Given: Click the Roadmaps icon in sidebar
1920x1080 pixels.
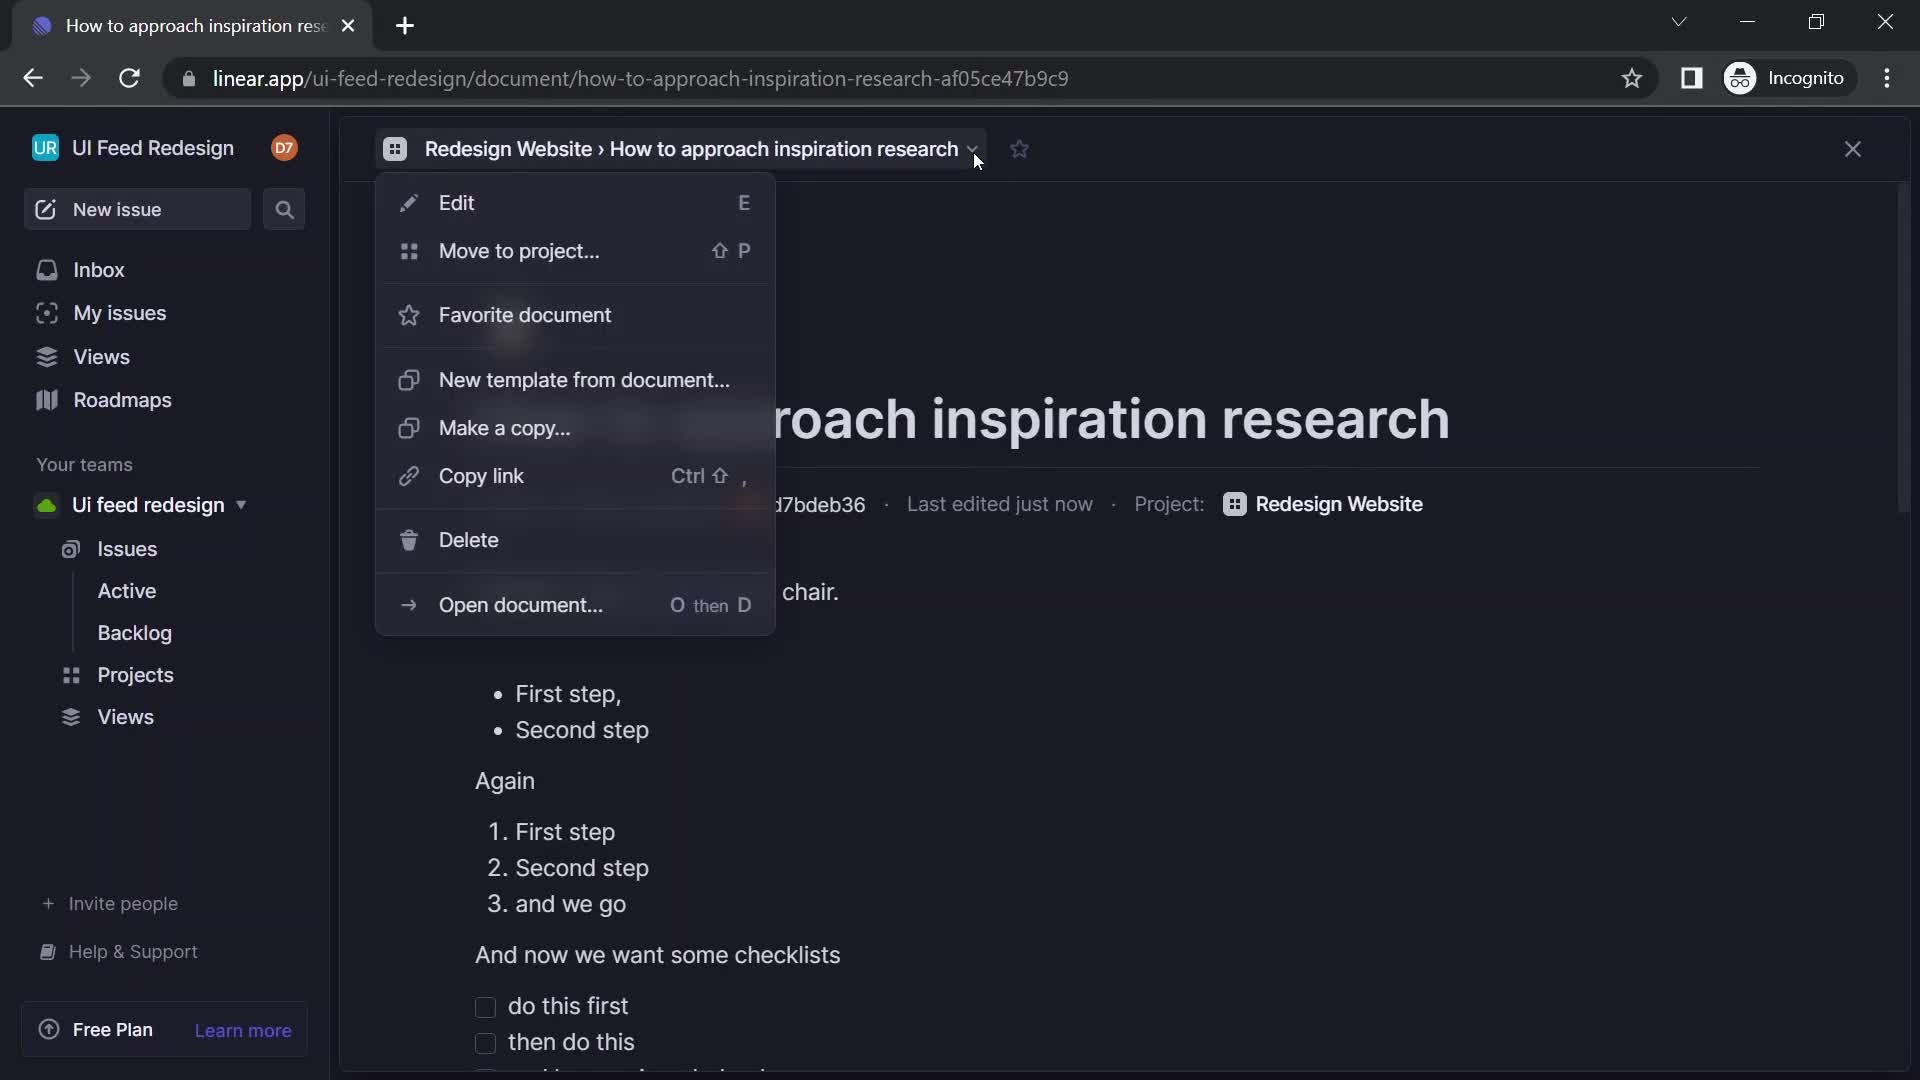Looking at the screenshot, I should point(46,398).
